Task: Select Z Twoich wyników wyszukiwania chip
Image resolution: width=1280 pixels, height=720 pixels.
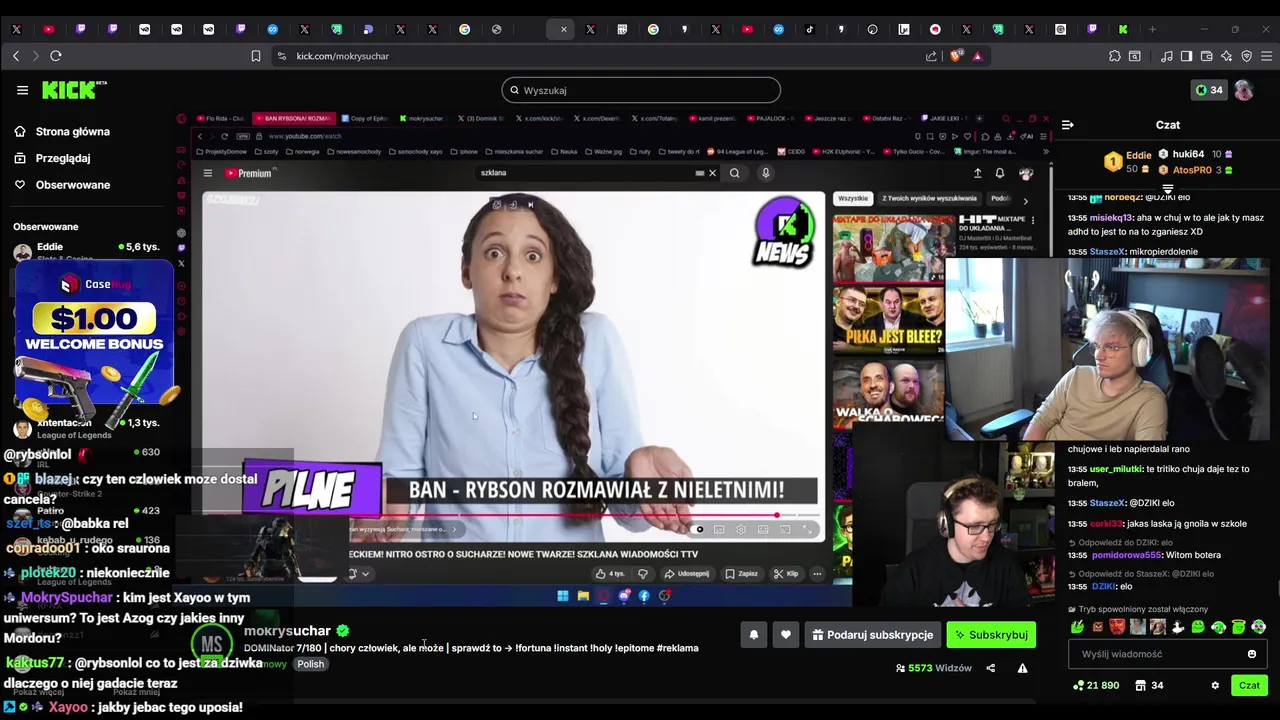Action: coord(929,199)
